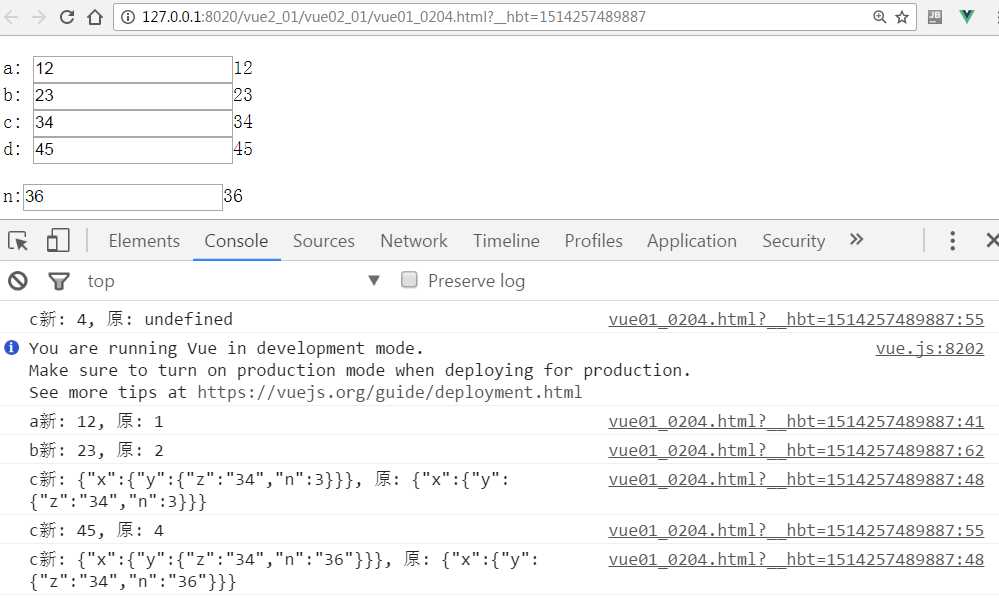Activate the DevTools inspect element picker
This screenshot has width=999, height=598.
18,241
